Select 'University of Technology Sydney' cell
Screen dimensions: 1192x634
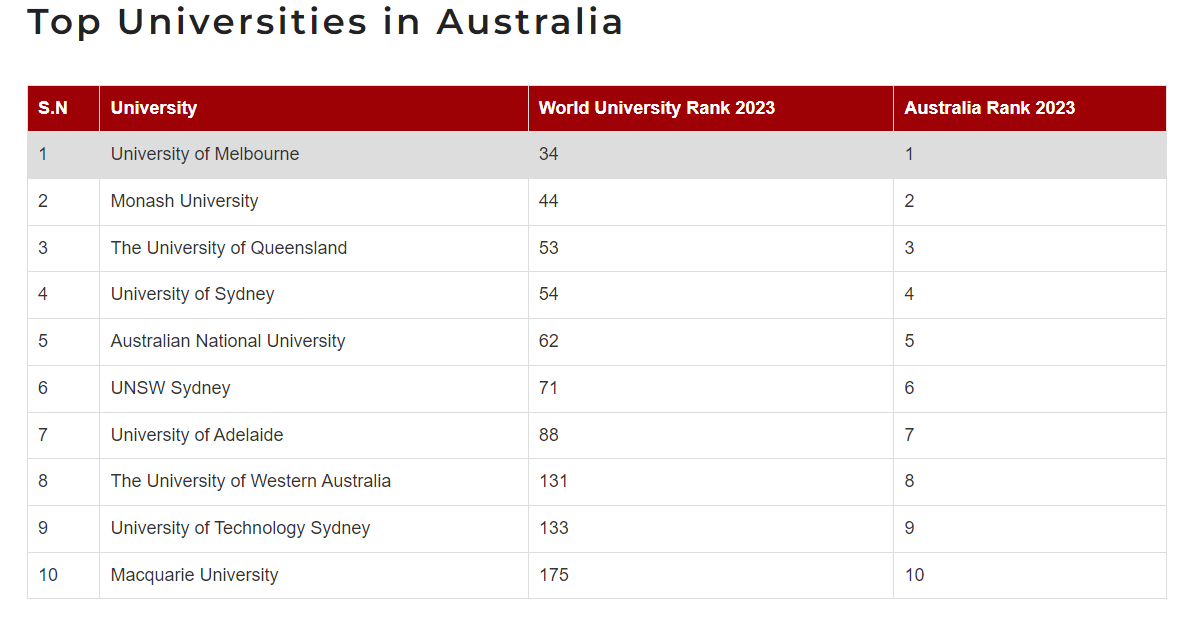click(x=240, y=528)
